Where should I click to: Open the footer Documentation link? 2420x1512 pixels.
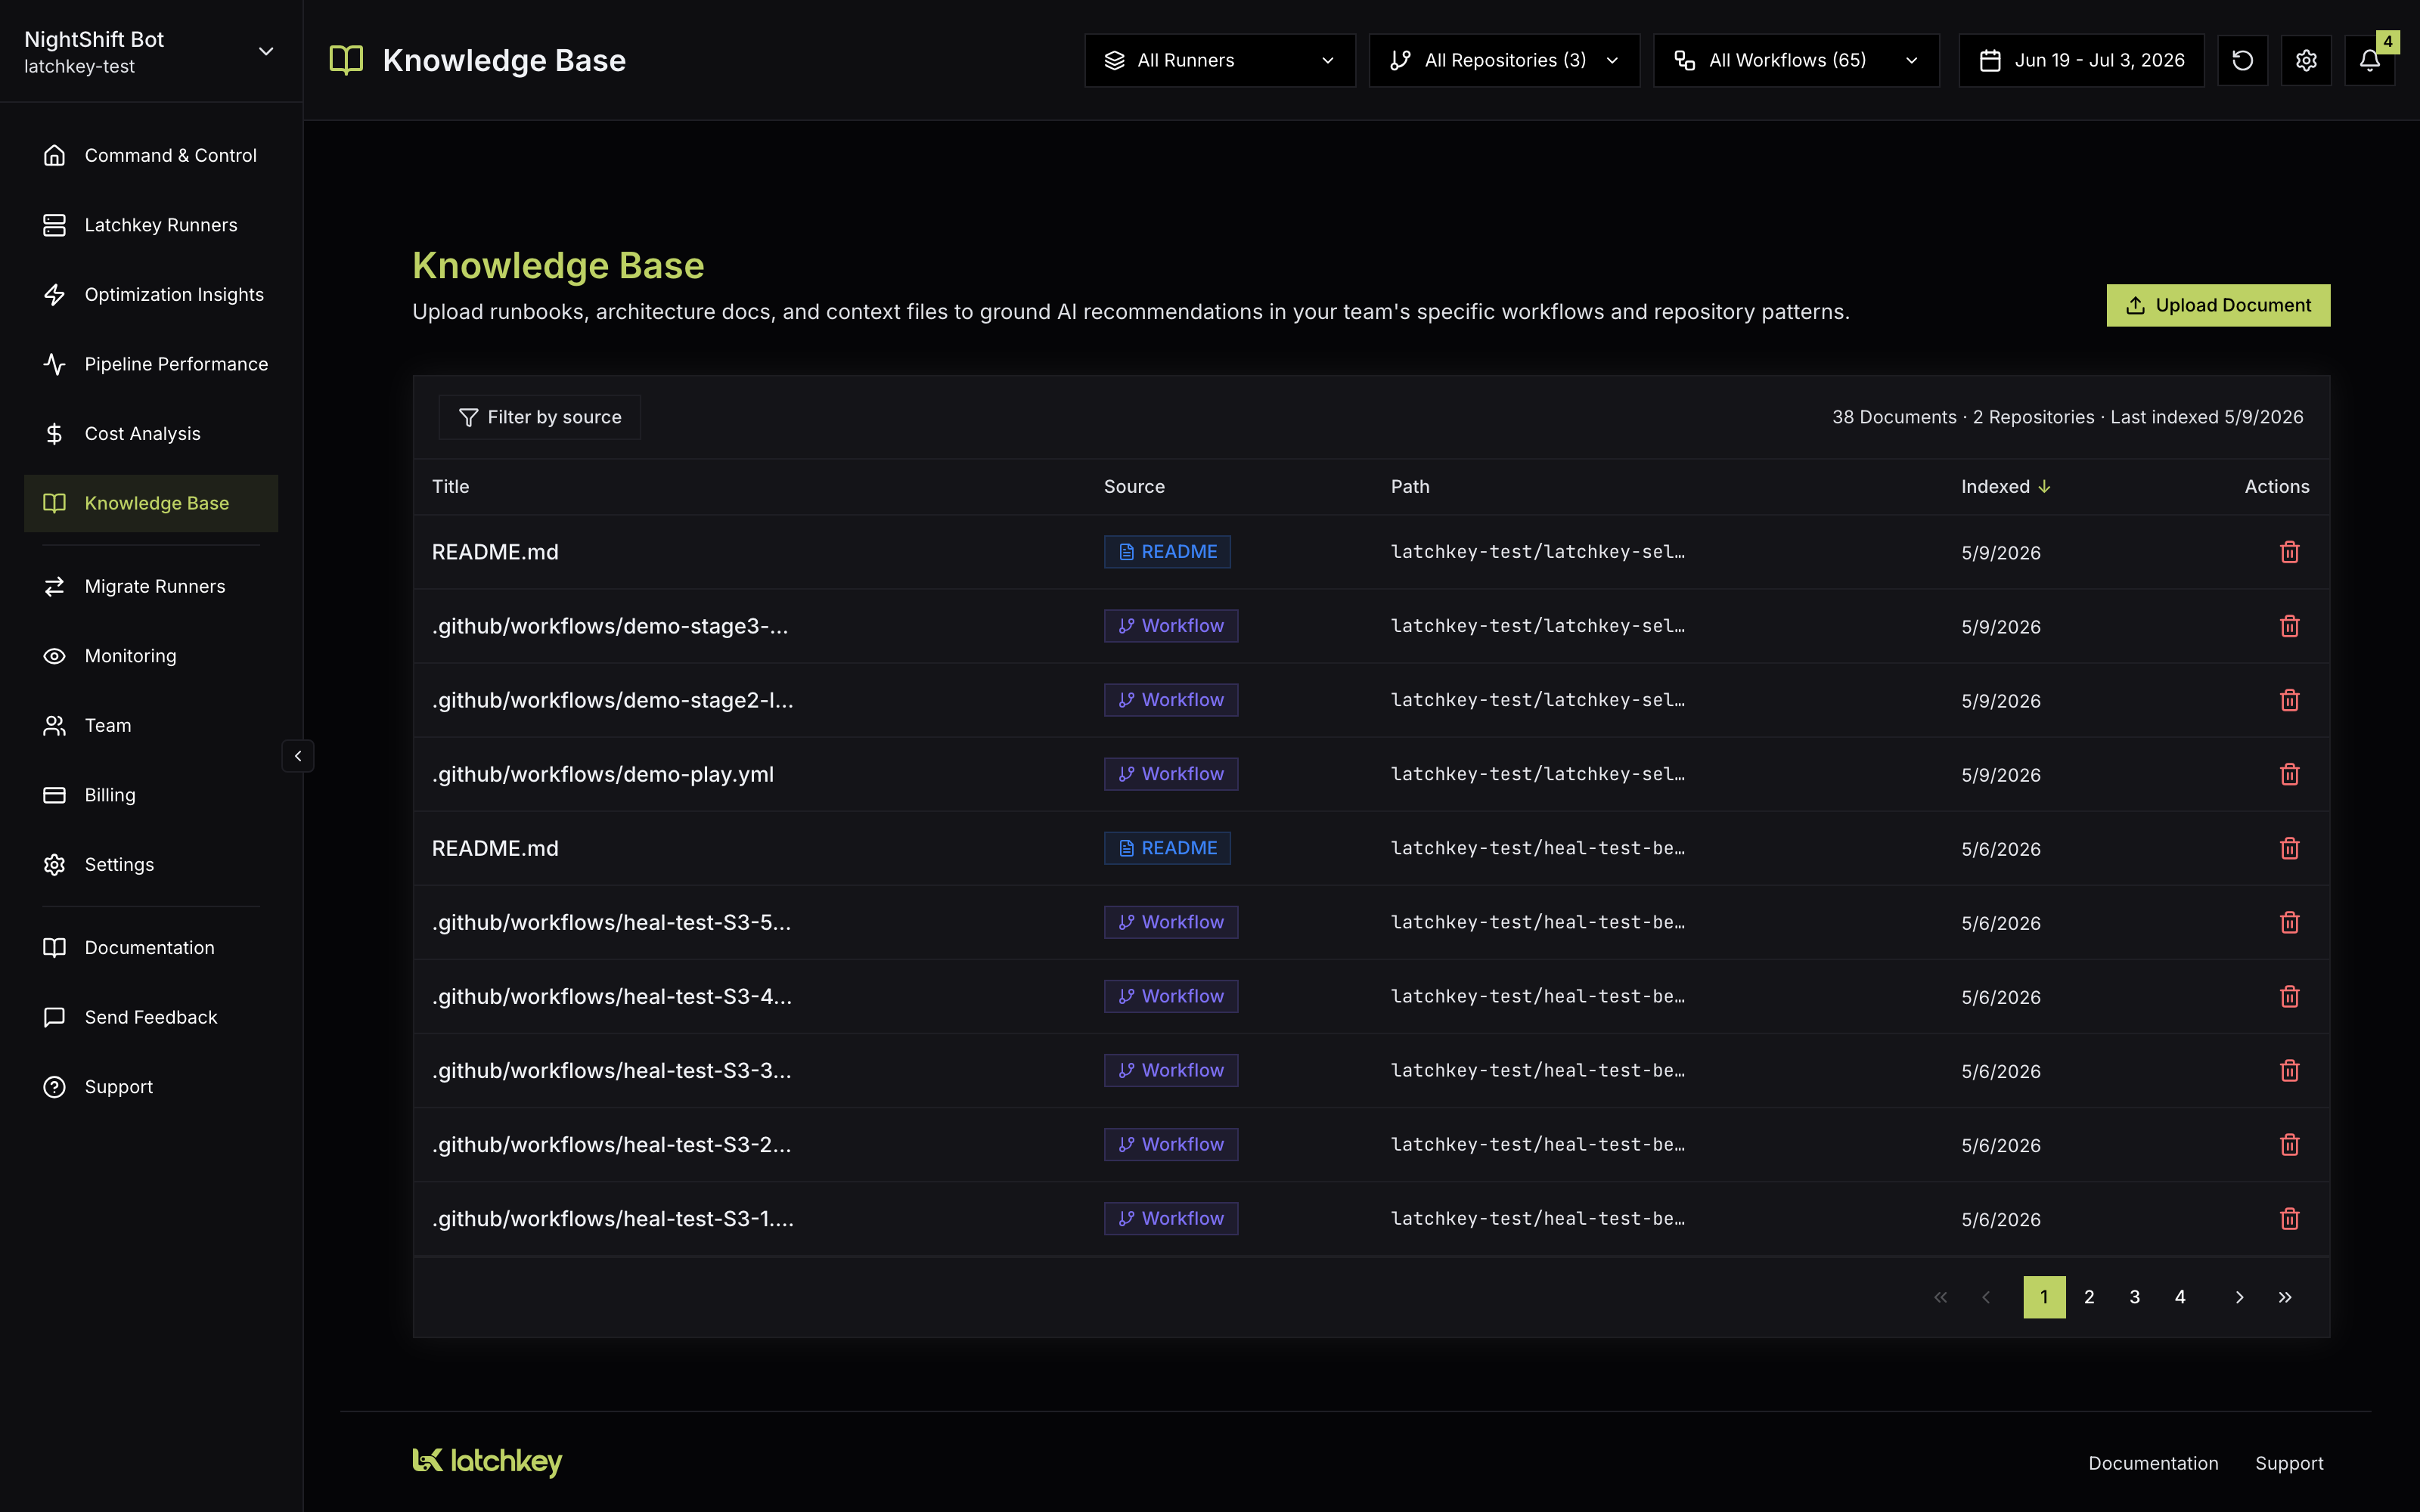click(2153, 1463)
